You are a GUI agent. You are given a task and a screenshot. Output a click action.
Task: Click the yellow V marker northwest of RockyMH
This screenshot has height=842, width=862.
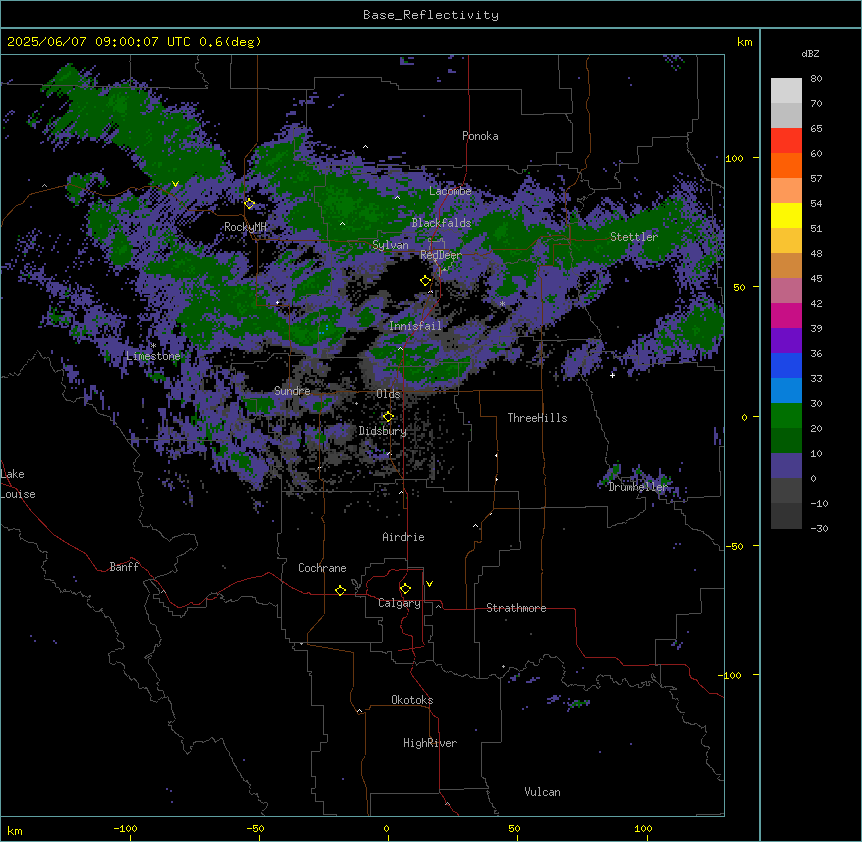pyautogui.click(x=175, y=184)
